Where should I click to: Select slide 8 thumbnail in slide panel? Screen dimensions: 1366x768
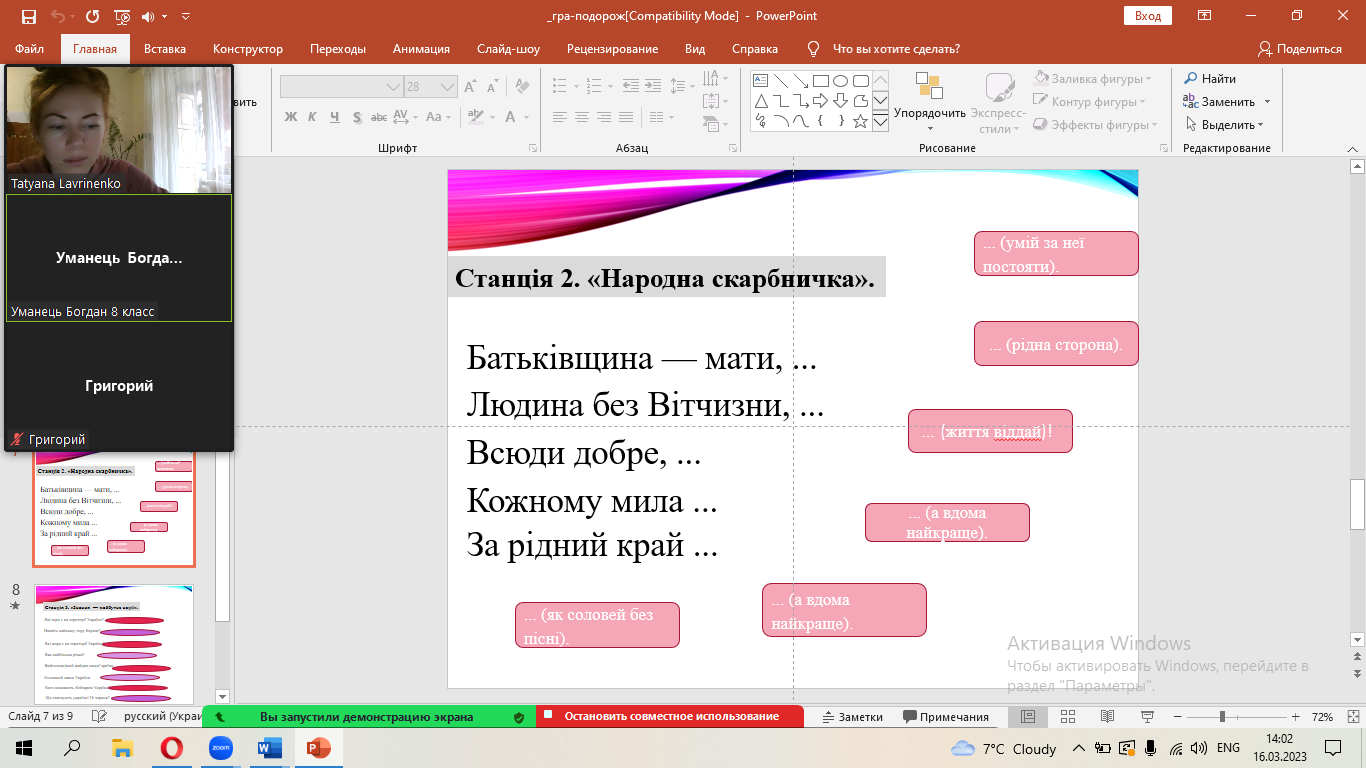click(114, 644)
